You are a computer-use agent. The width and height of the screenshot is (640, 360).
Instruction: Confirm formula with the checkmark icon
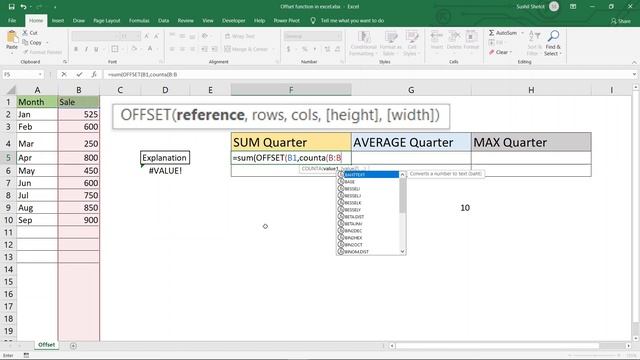click(79, 74)
